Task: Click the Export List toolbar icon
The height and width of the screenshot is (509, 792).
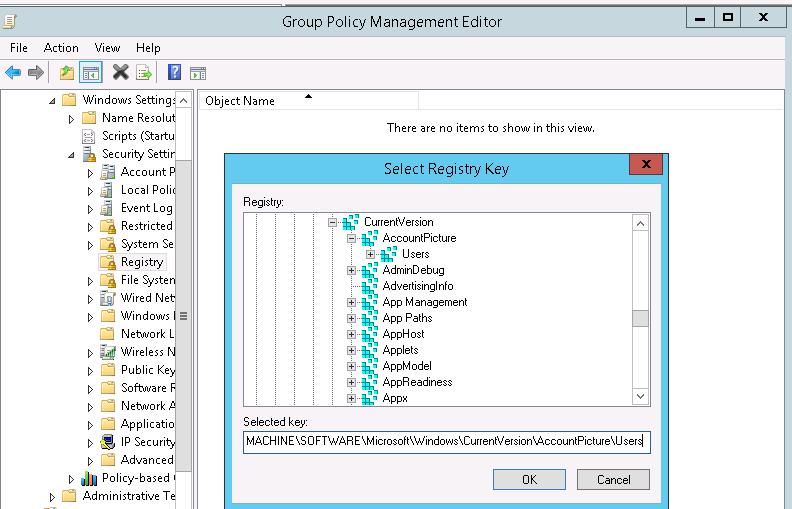Action: click(144, 72)
